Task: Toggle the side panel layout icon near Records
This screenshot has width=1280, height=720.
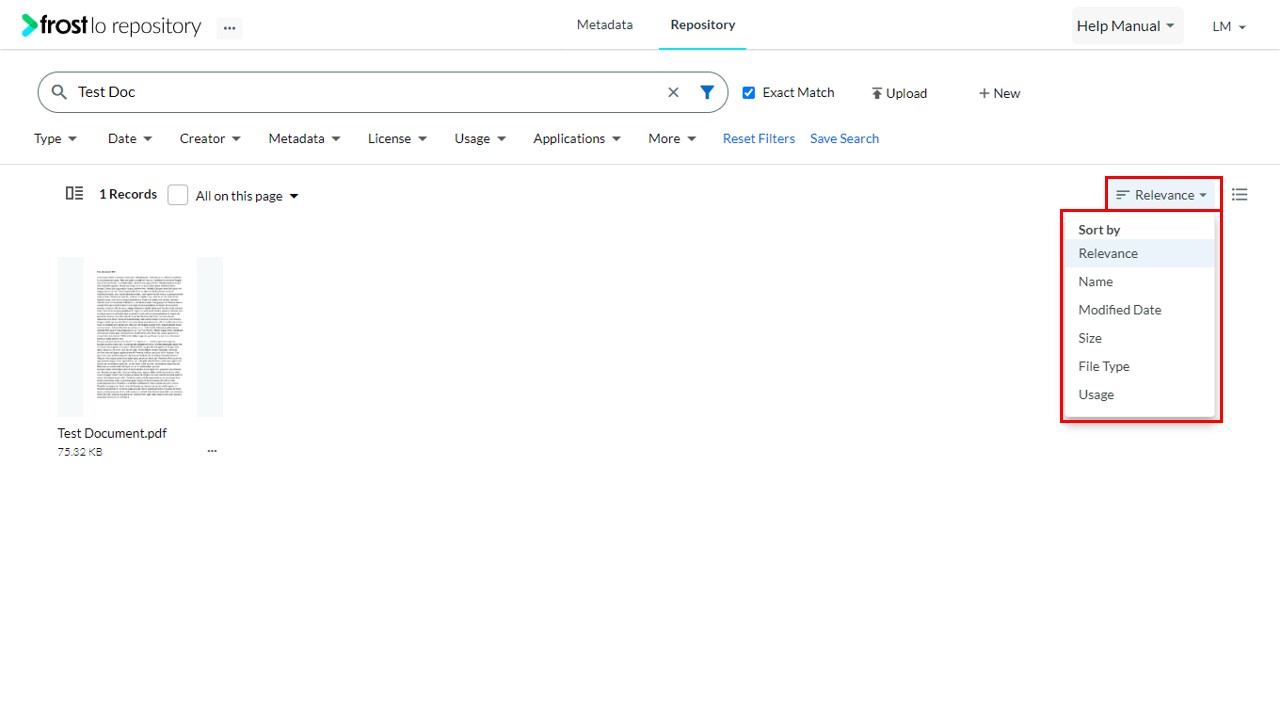Action: [74, 194]
